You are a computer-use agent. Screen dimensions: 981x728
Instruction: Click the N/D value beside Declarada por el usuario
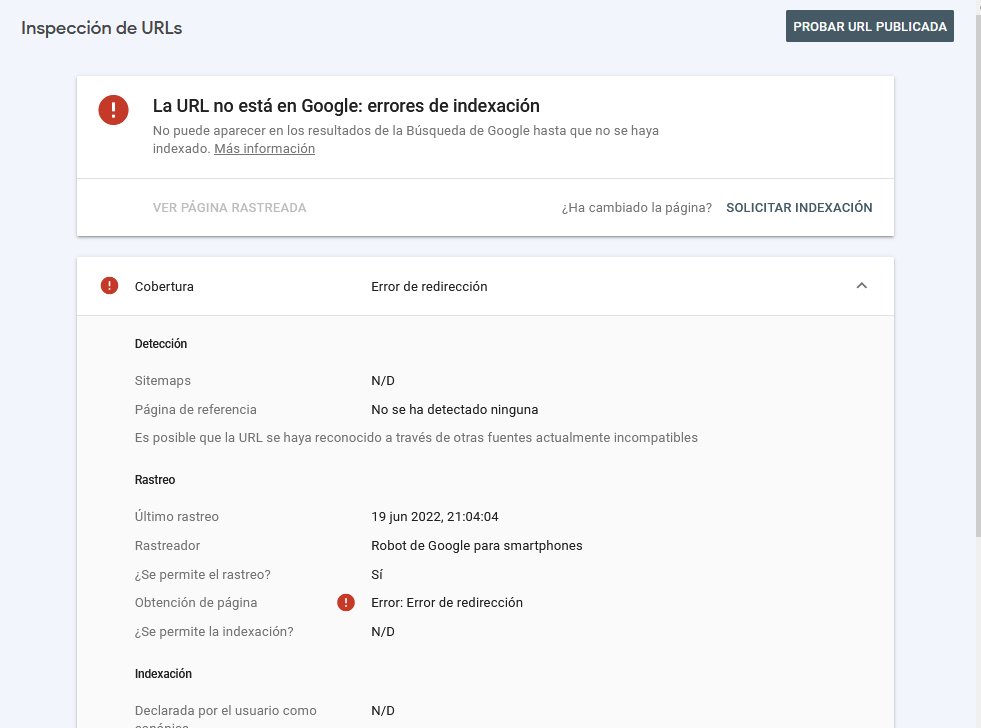(383, 710)
